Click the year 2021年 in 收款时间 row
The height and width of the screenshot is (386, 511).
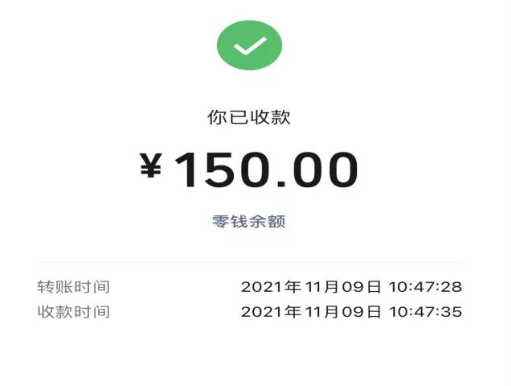click(271, 312)
